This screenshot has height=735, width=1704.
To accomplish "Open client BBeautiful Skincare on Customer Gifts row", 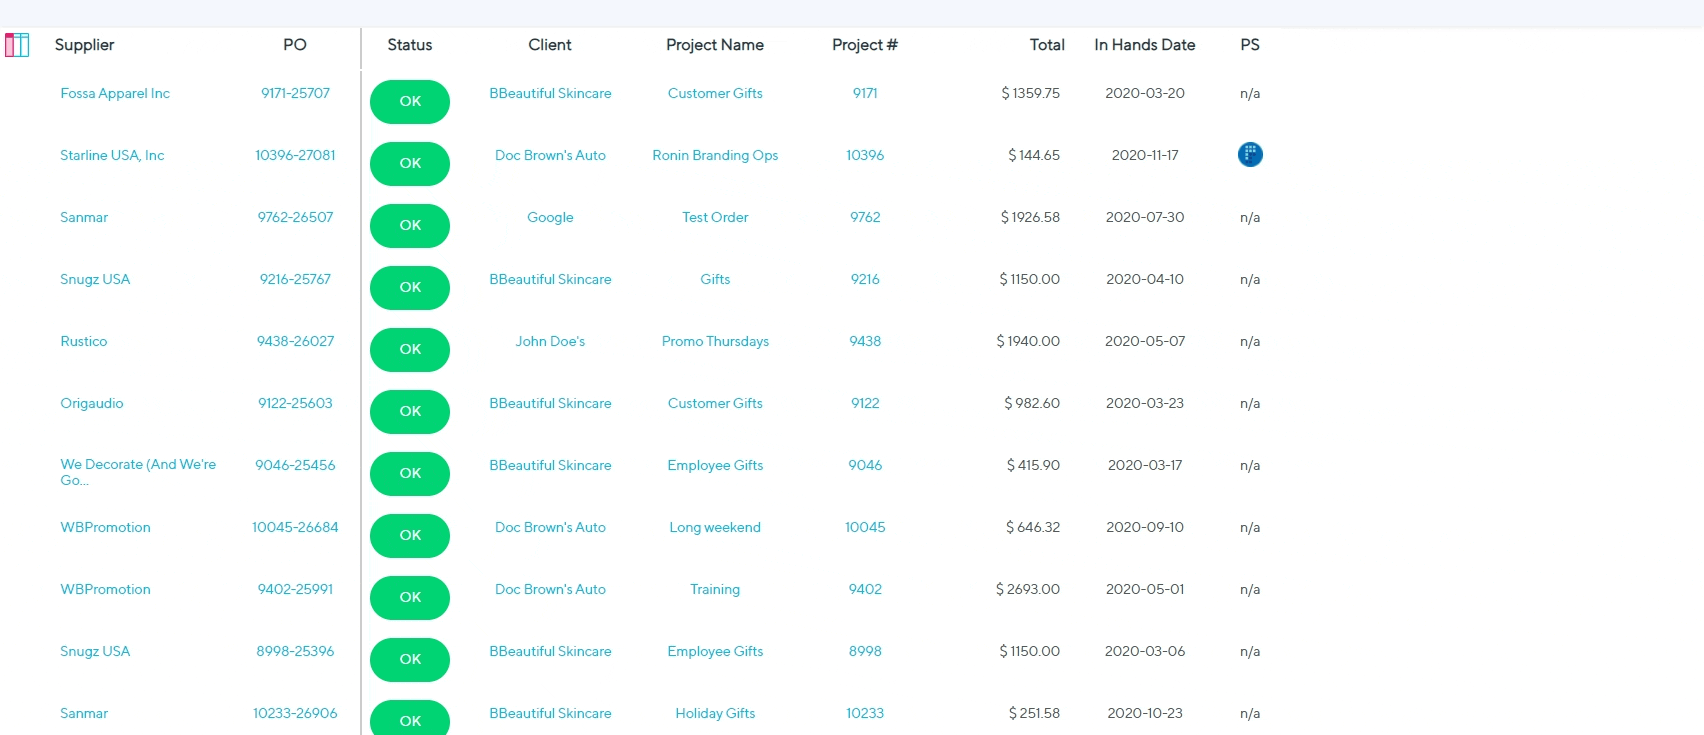I will click(550, 93).
